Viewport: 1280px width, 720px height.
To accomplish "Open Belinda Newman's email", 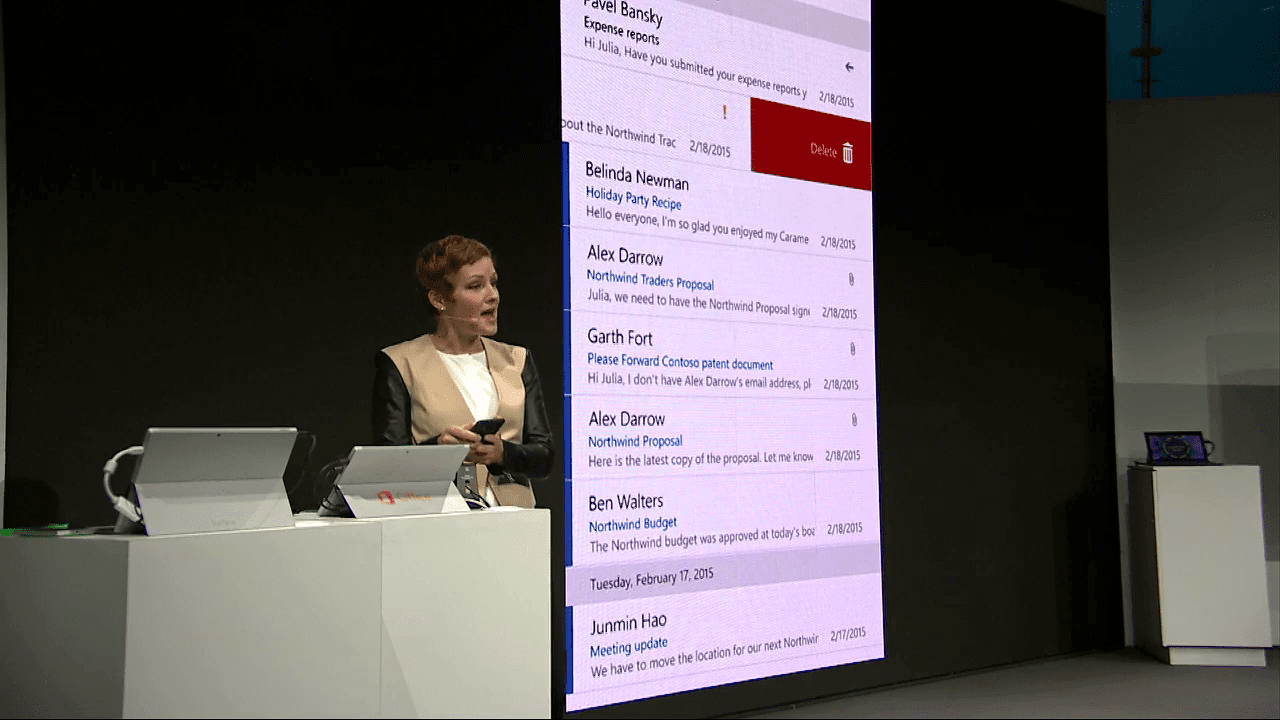I will pos(720,200).
